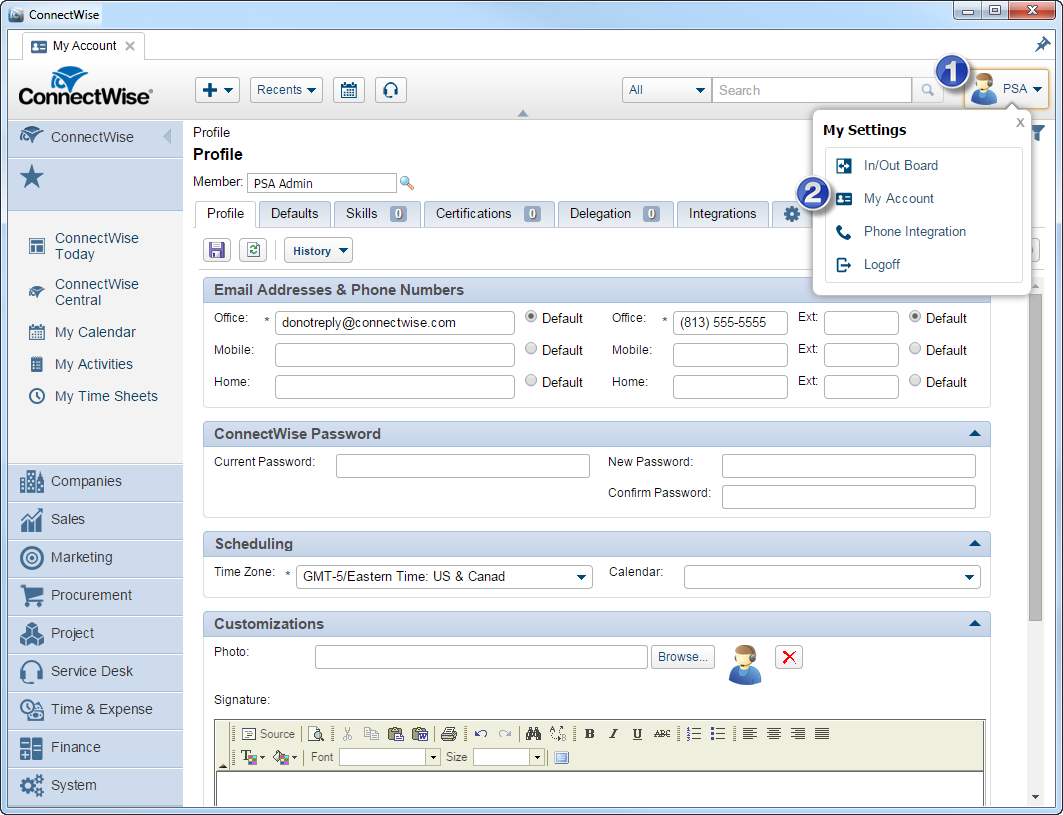The image size is (1063, 815).
Task: Click the global Search field
Action: (811, 90)
